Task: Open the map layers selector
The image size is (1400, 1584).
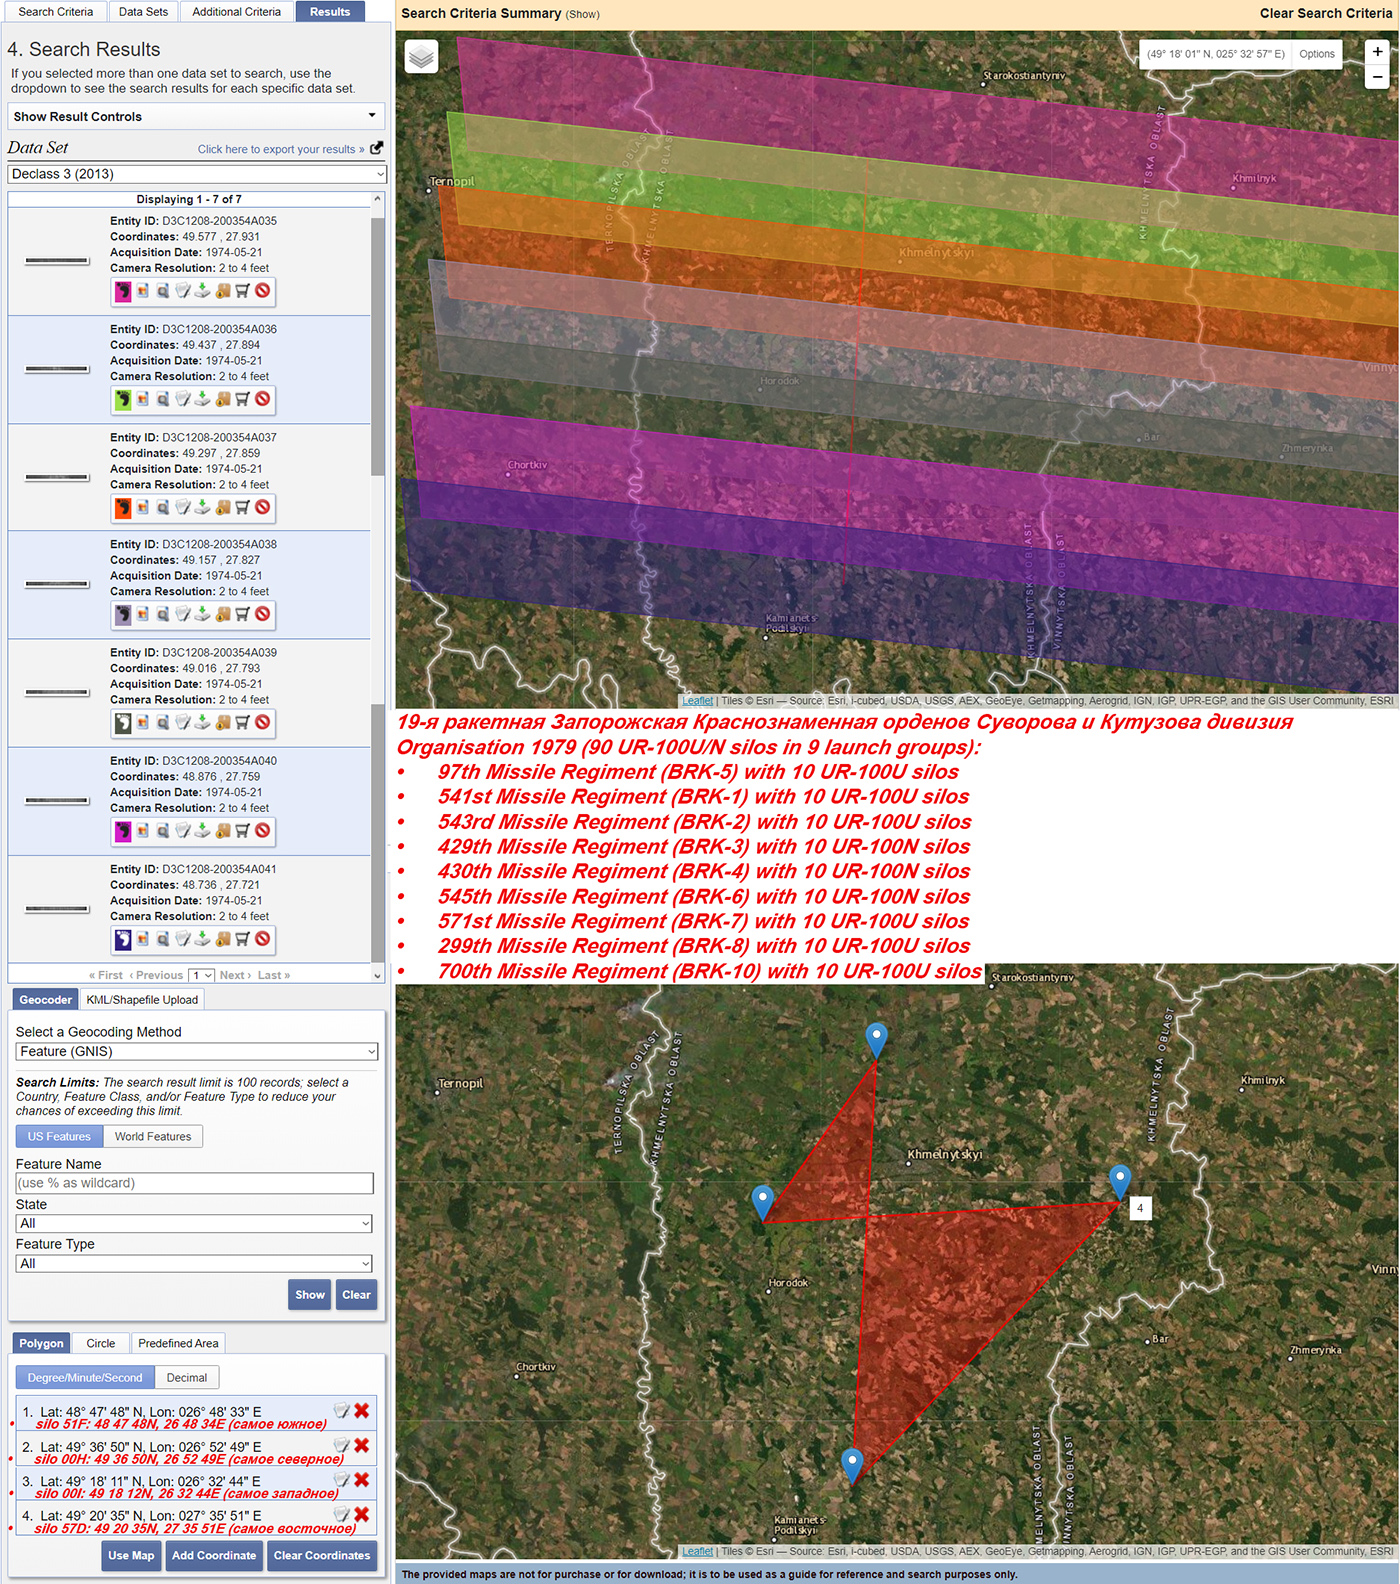Action: click(422, 57)
